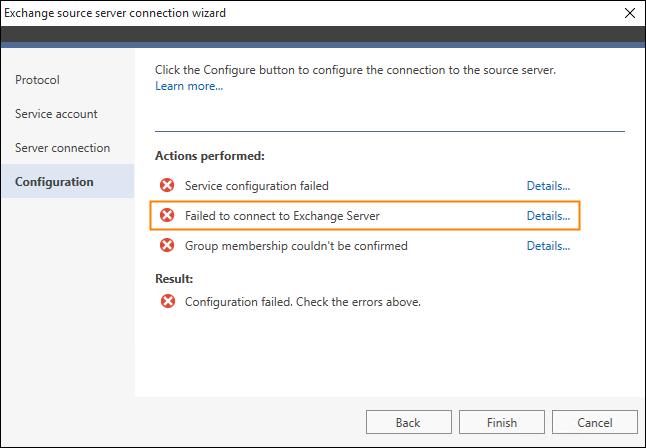
Task: Click the Group membership couldn't be confirmed text
Action: click(x=296, y=246)
